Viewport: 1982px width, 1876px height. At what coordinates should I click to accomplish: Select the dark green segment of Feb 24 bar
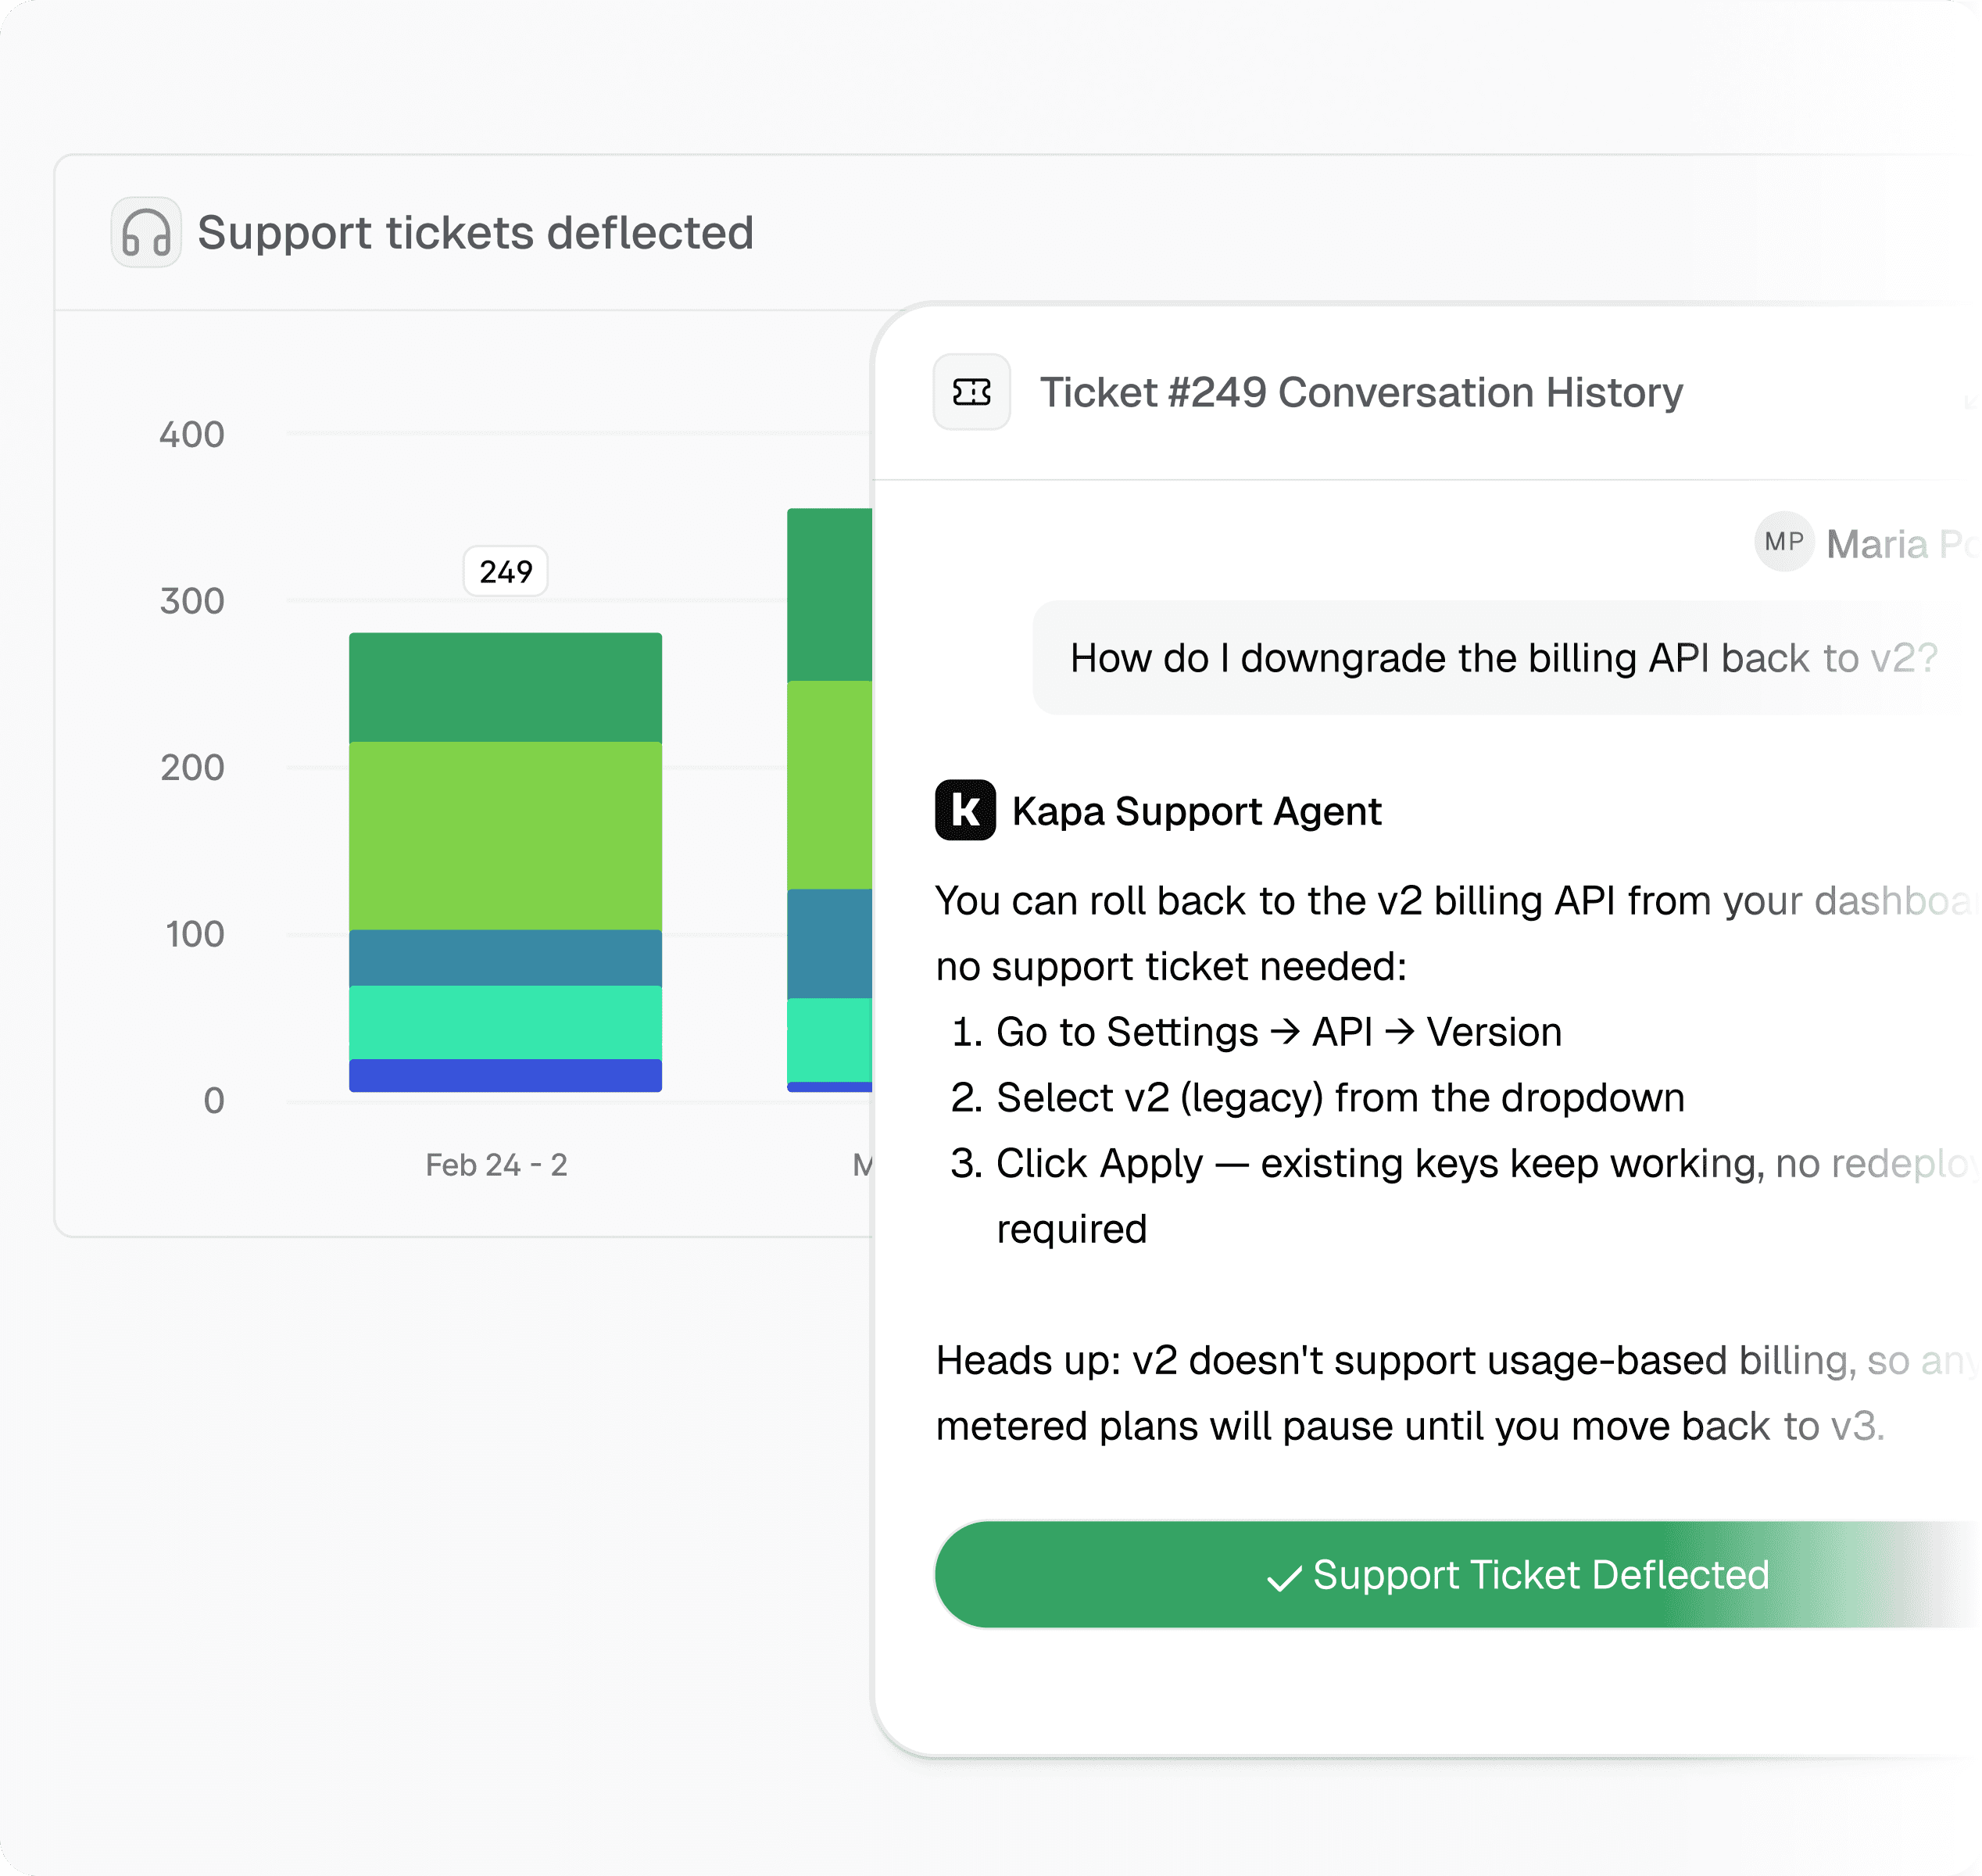(x=505, y=687)
